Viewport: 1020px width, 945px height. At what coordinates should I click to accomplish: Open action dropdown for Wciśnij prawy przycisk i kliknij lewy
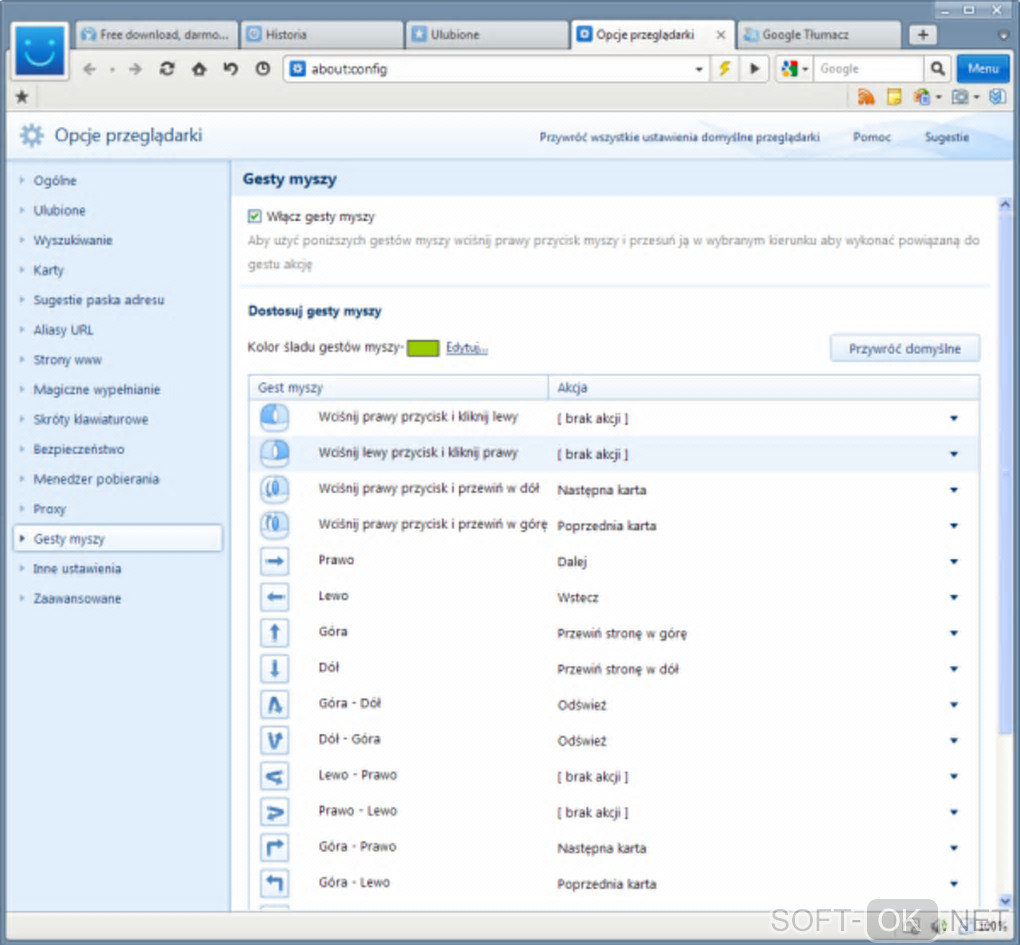pos(954,418)
